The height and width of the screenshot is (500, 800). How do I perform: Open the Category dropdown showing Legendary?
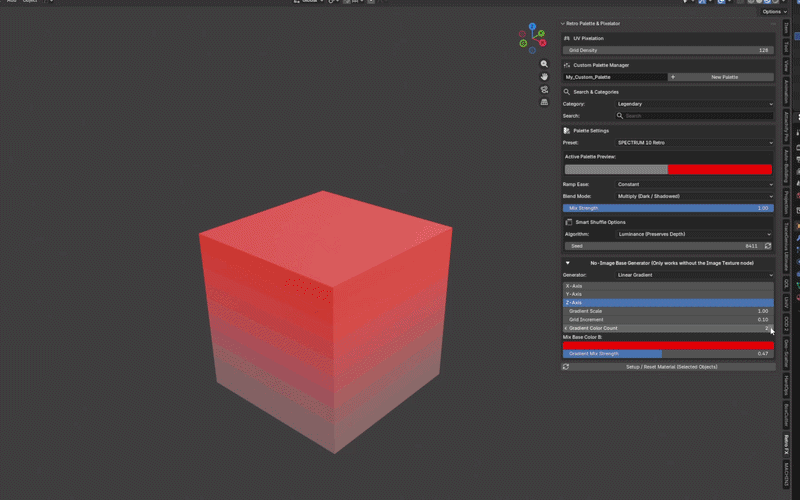pos(694,104)
